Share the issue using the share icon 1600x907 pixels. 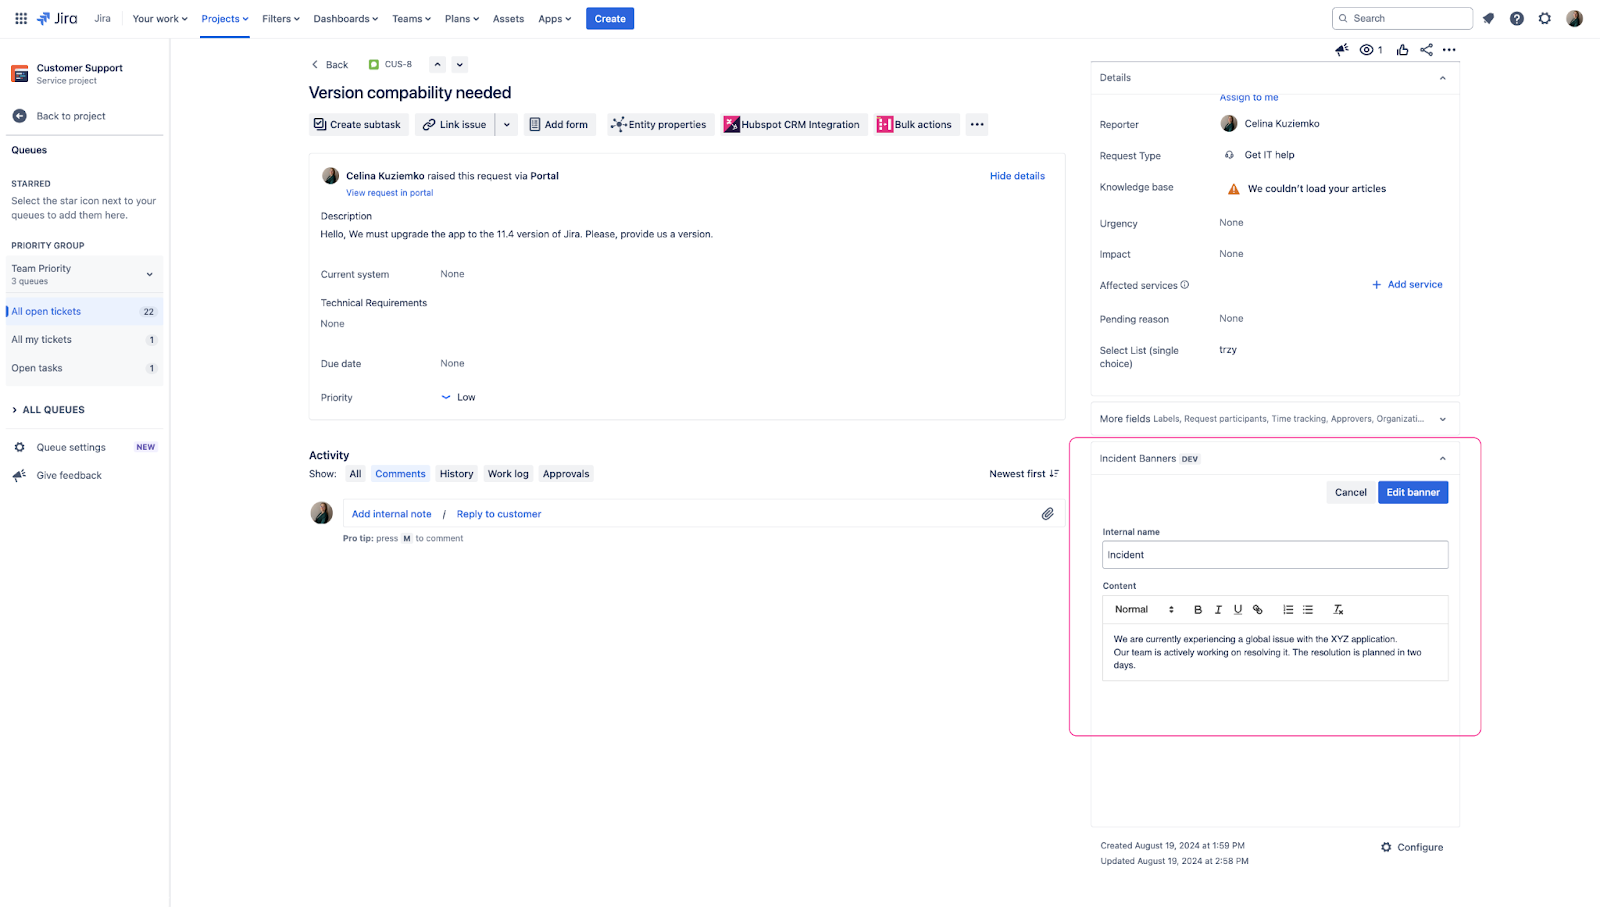click(1426, 50)
